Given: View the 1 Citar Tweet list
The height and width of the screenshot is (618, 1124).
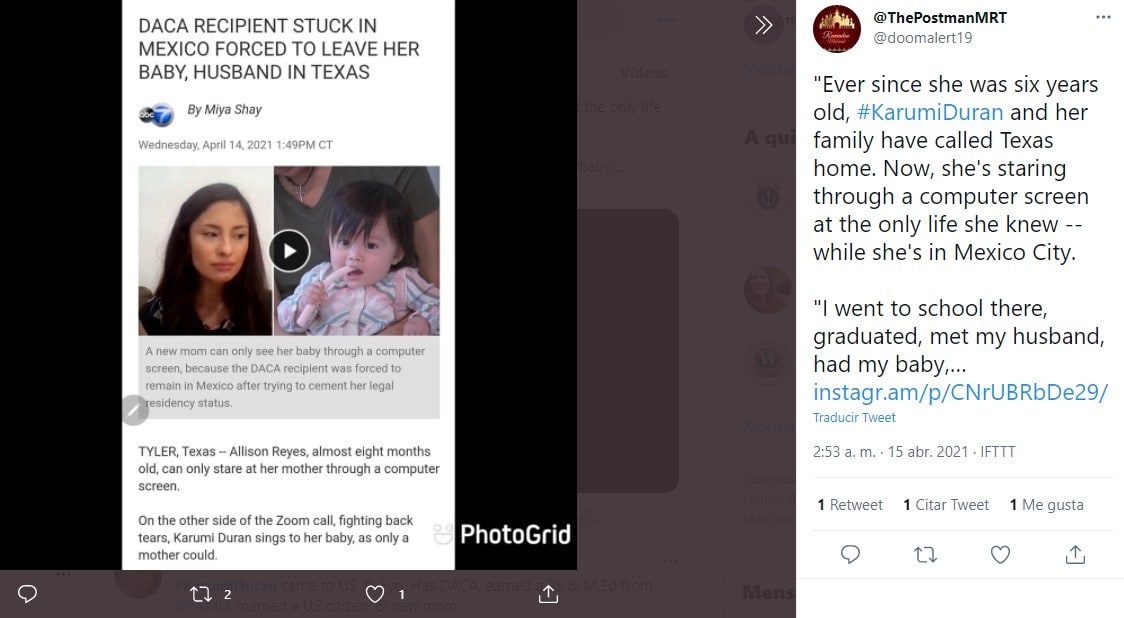Looking at the screenshot, I should (x=945, y=505).
